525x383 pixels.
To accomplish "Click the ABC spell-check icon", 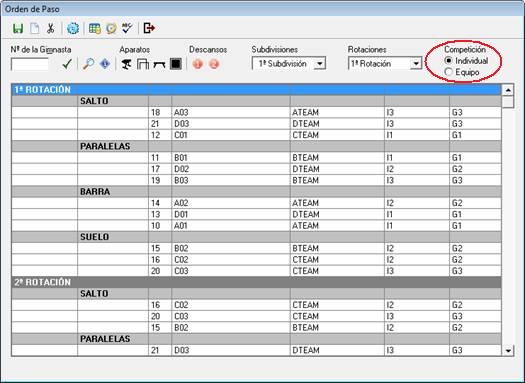I will click(127, 28).
